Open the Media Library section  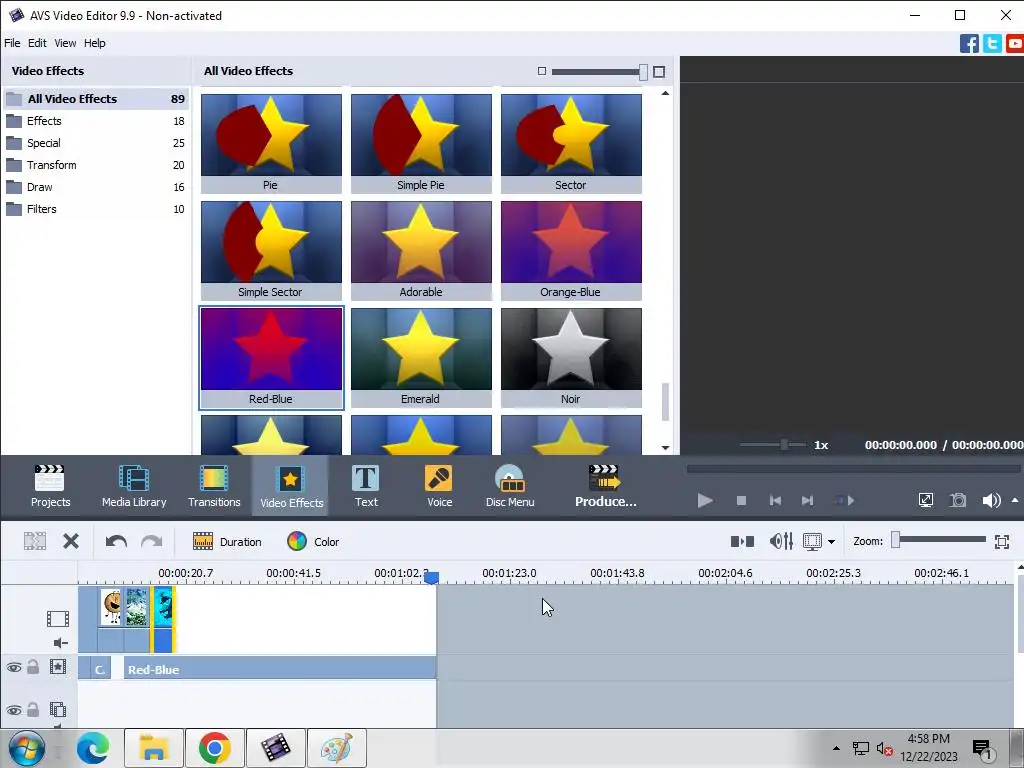[134, 486]
